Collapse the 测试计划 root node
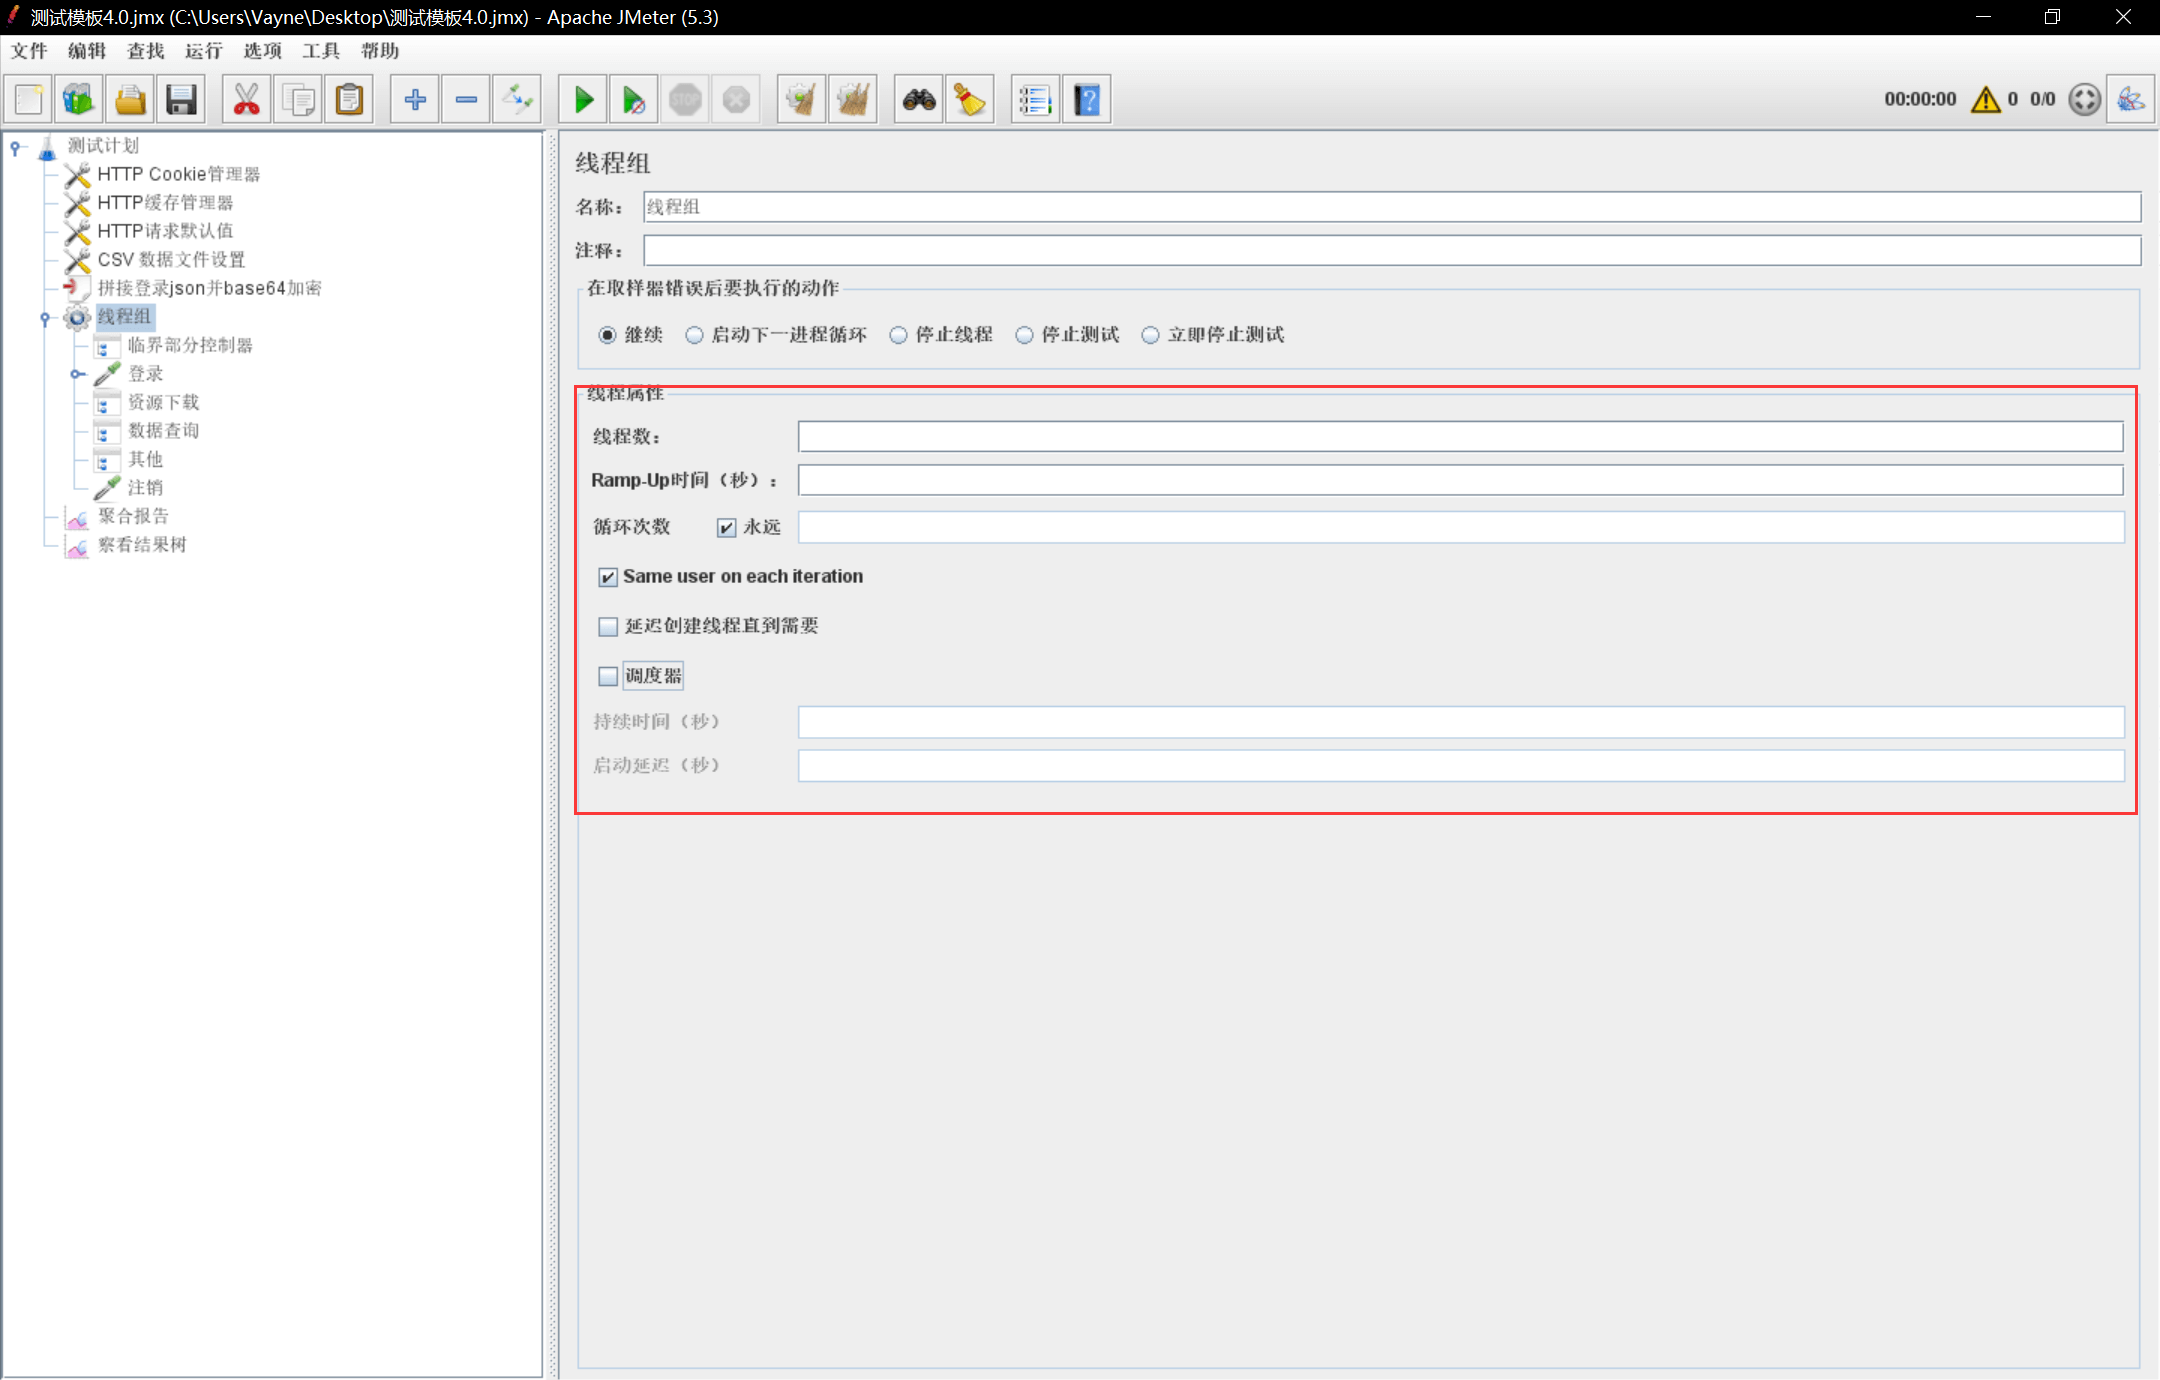 click(16, 147)
